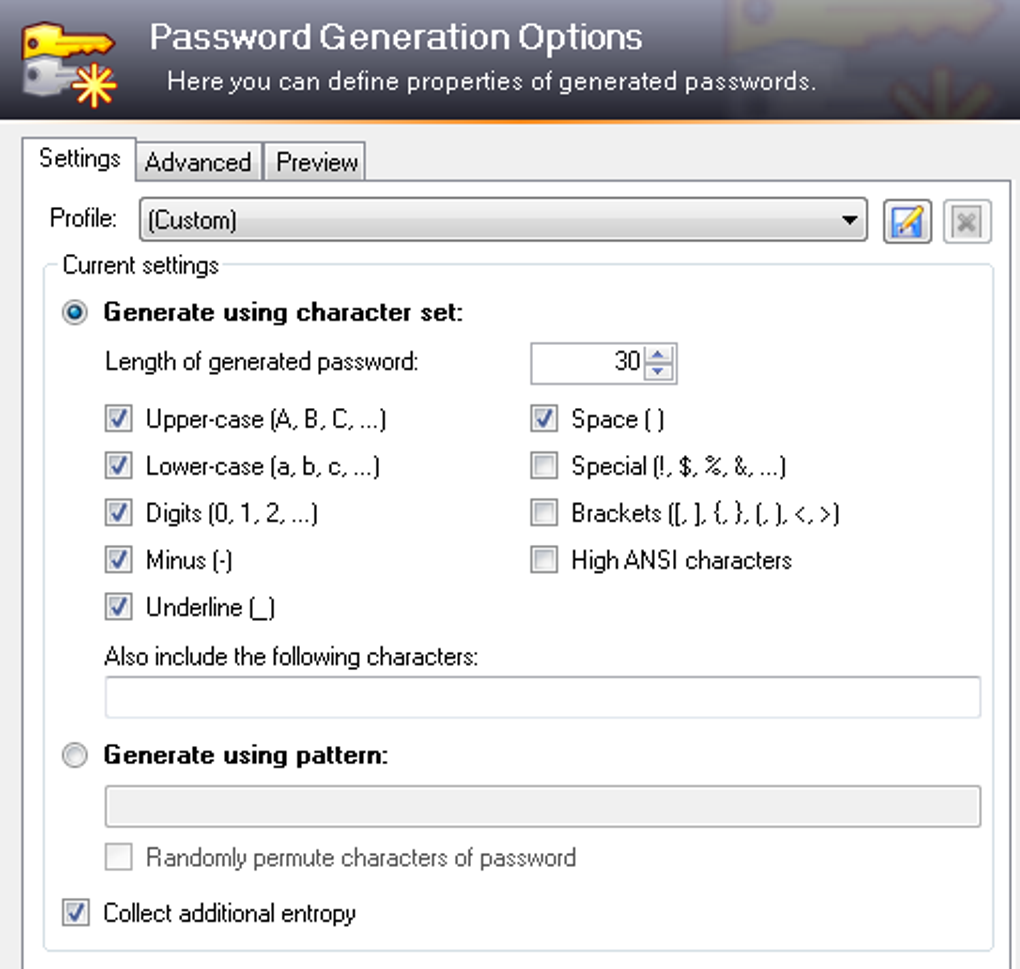The height and width of the screenshot is (969, 1020).
Task: Check High ANSI characters option
Action: pyautogui.click(x=544, y=560)
